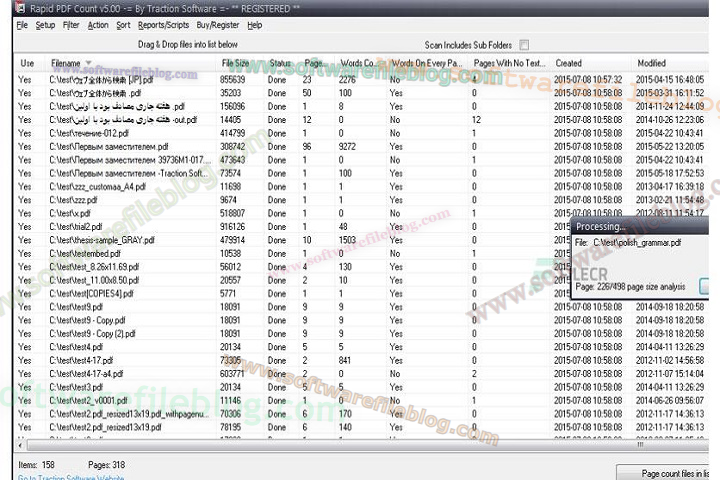Select the row C:\test\zzz_customaa_A4.pdf
The width and height of the screenshot is (720, 480).
point(362,187)
